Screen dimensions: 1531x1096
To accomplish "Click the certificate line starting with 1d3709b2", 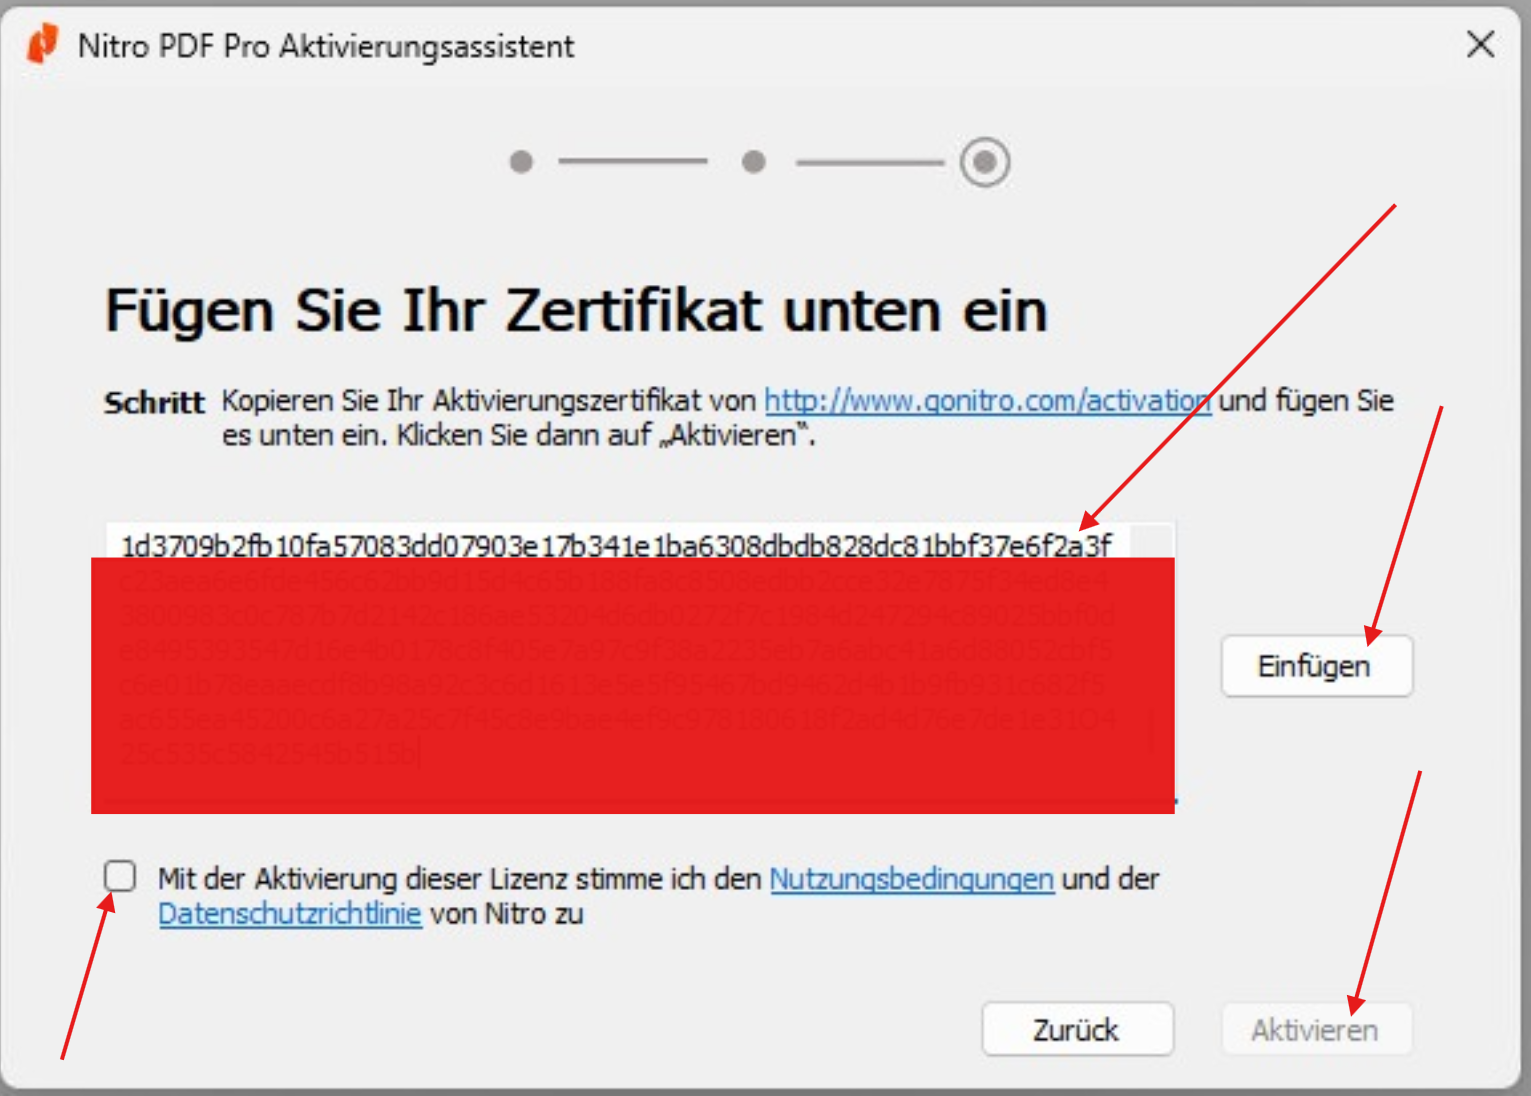I will coord(615,545).
